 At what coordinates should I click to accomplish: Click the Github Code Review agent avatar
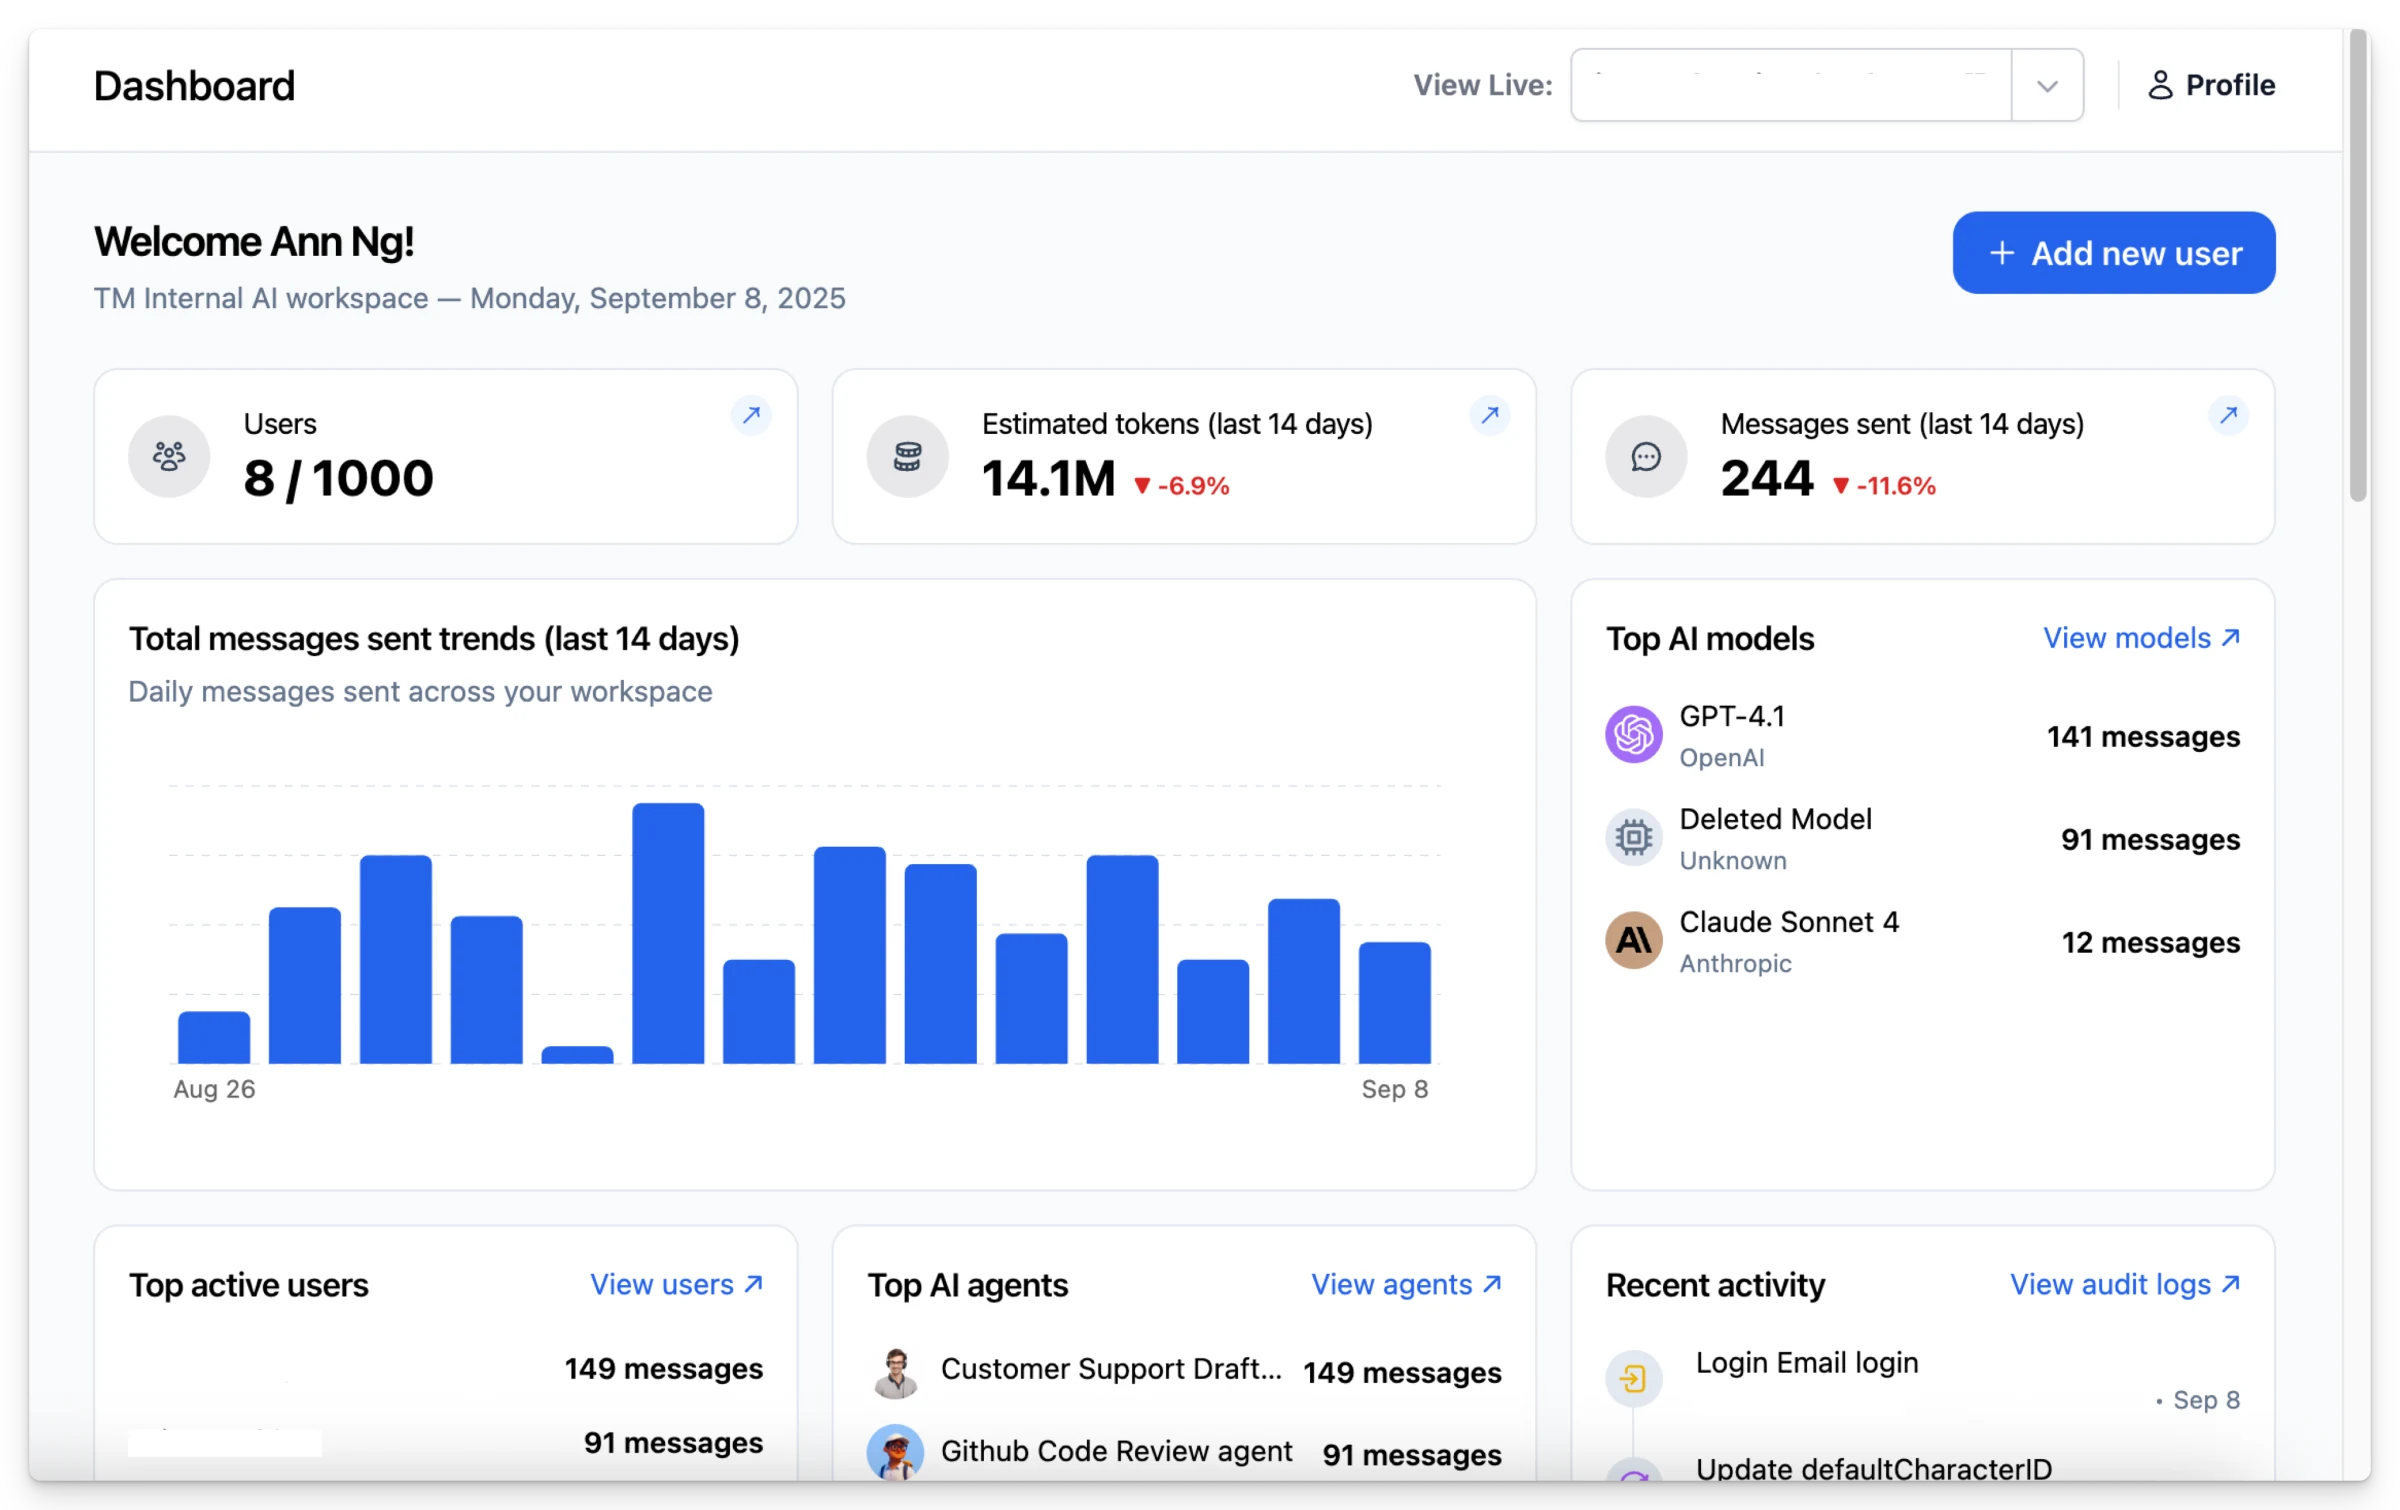(x=895, y=1453)
